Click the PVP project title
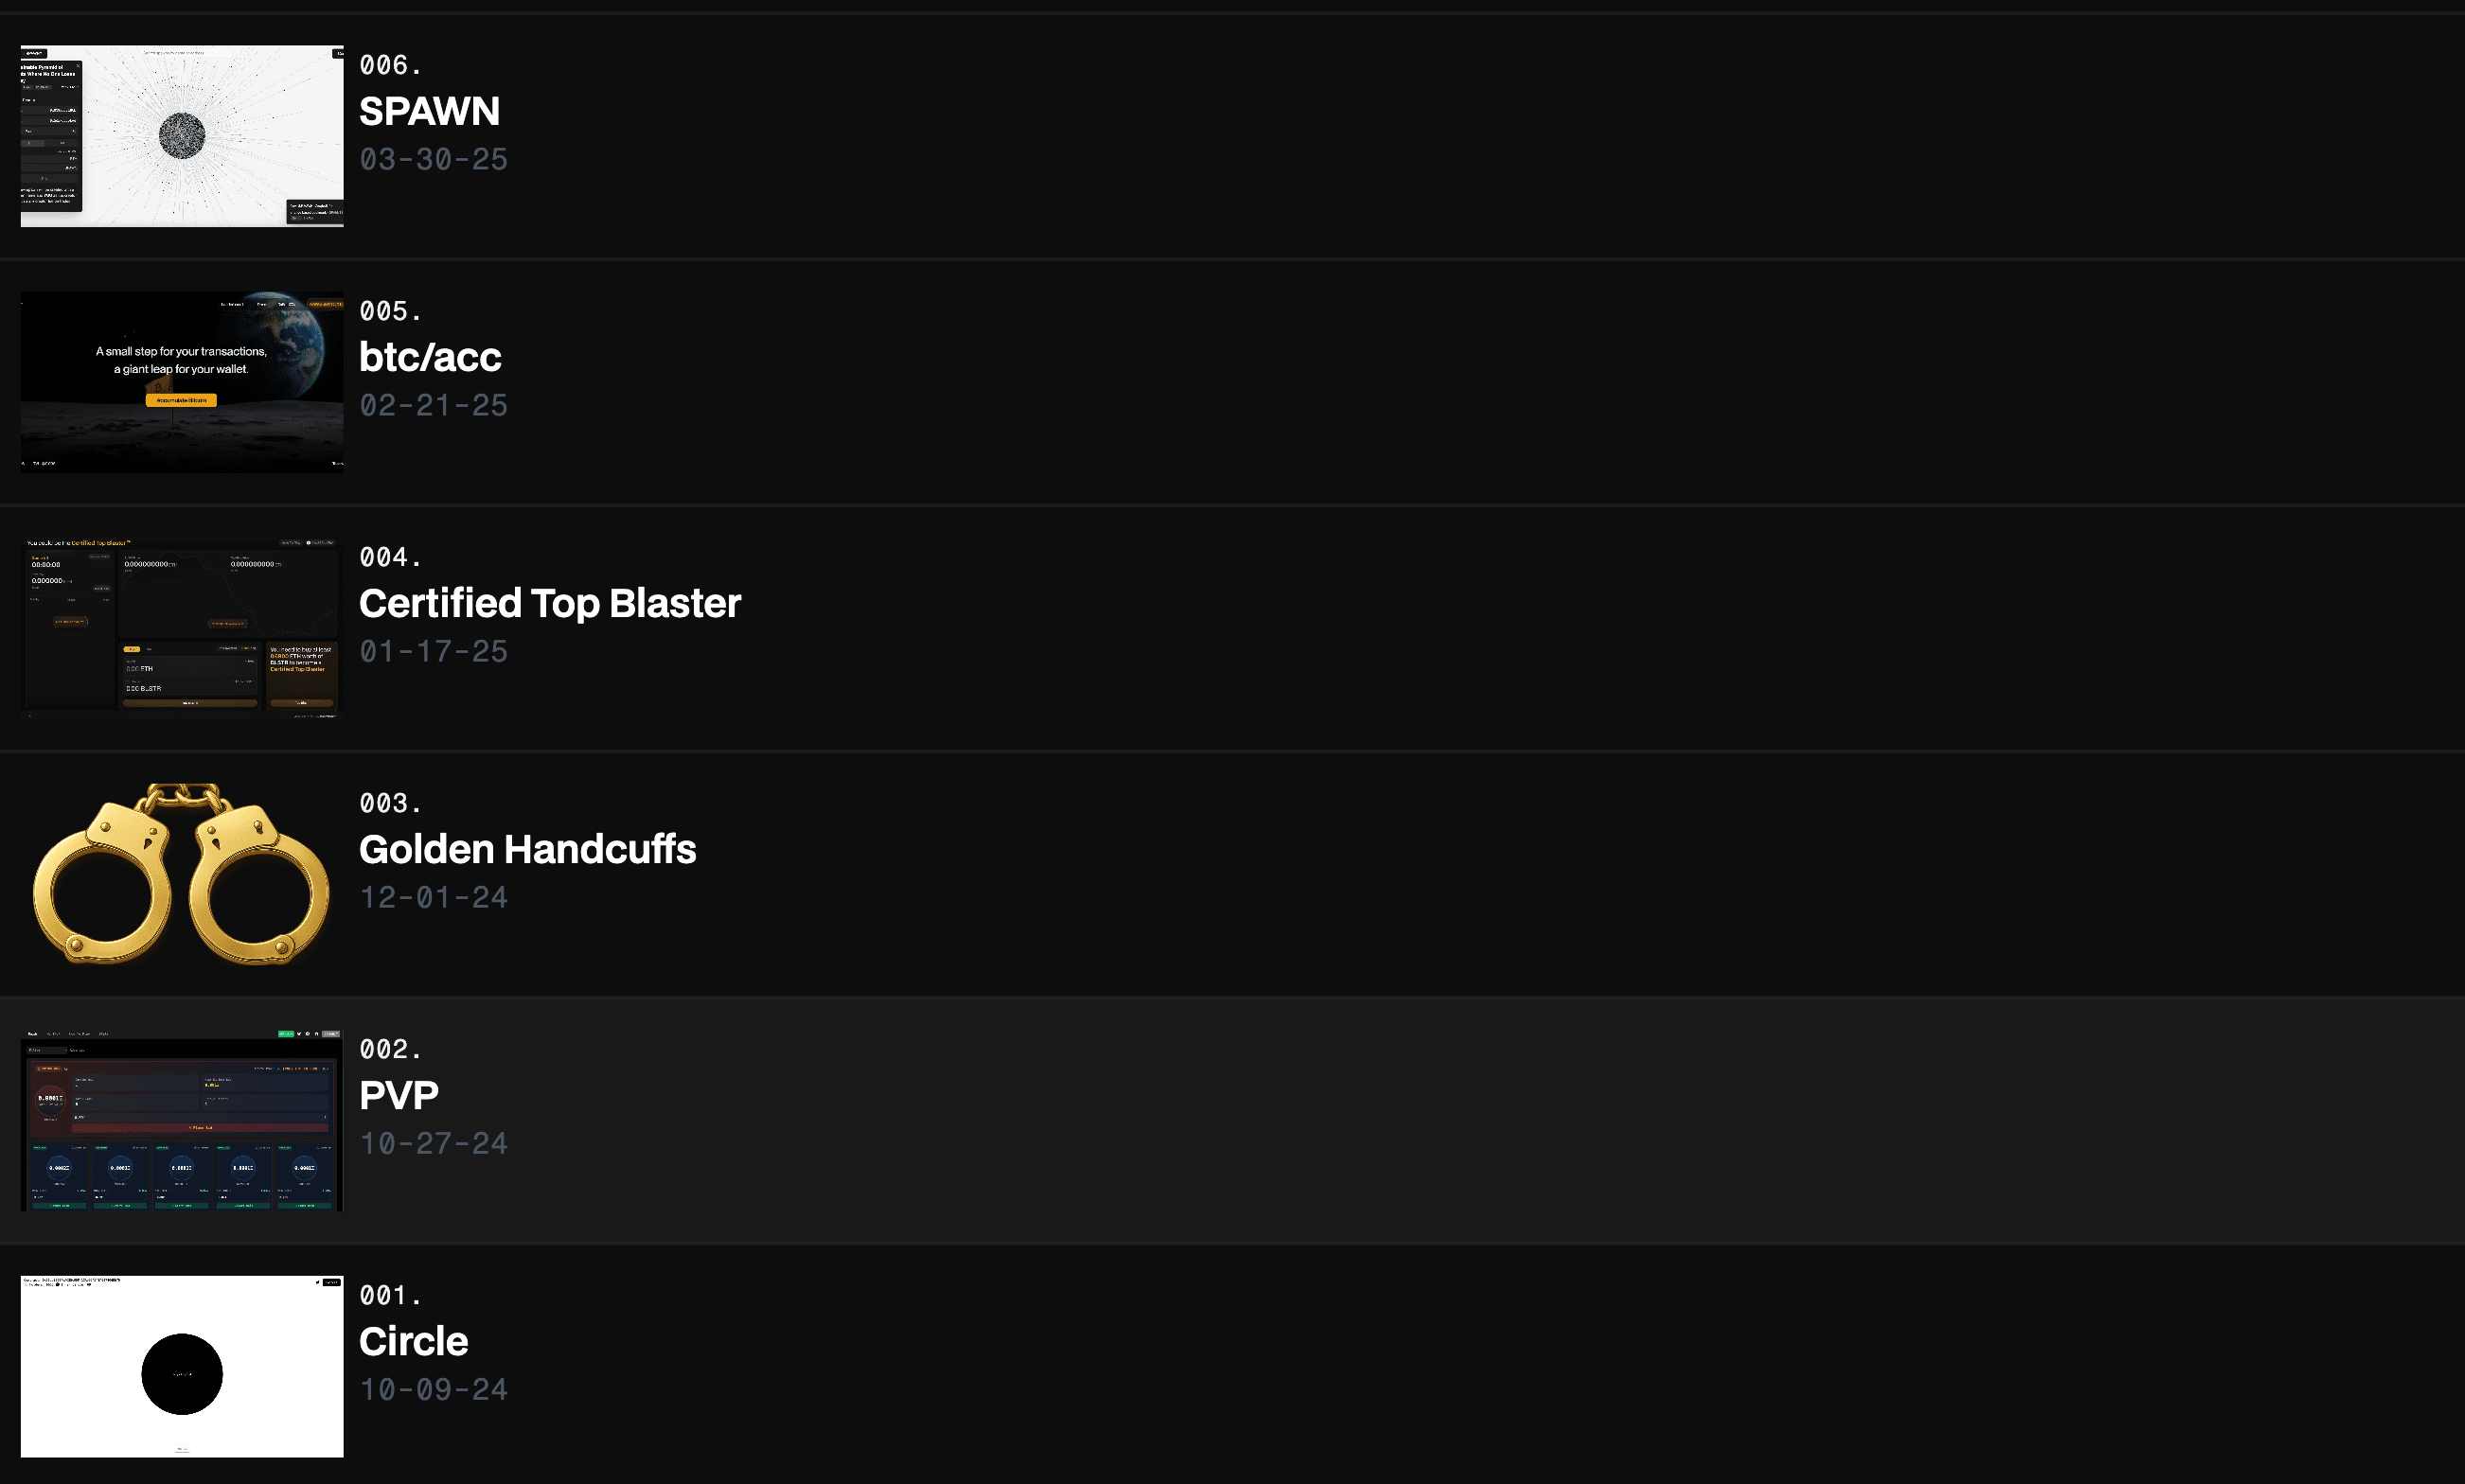The width and height of the screenshot is (2465, 1484). [398, 1095]
